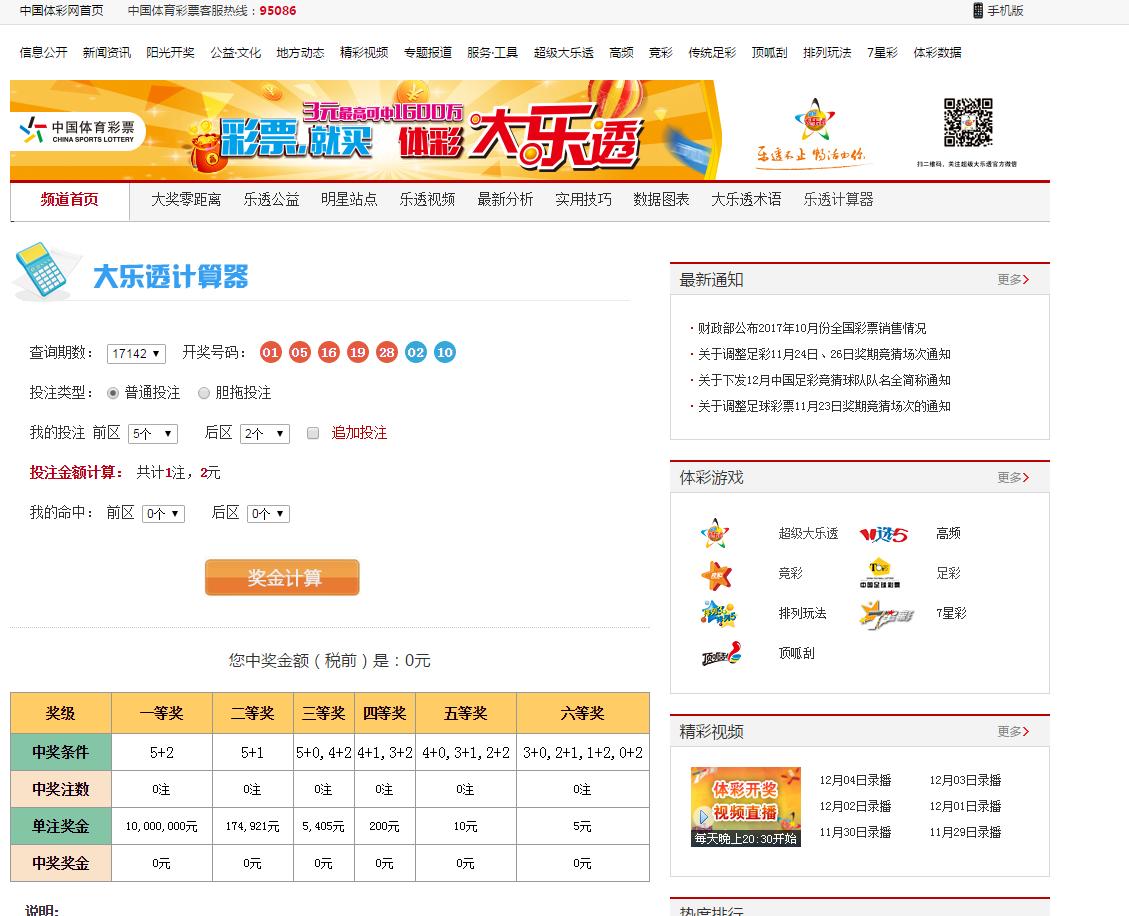Select the 普通投注 radio button
Image resolution: width=1129 pixels, height=916 pixels.
[x=113, y=393]
